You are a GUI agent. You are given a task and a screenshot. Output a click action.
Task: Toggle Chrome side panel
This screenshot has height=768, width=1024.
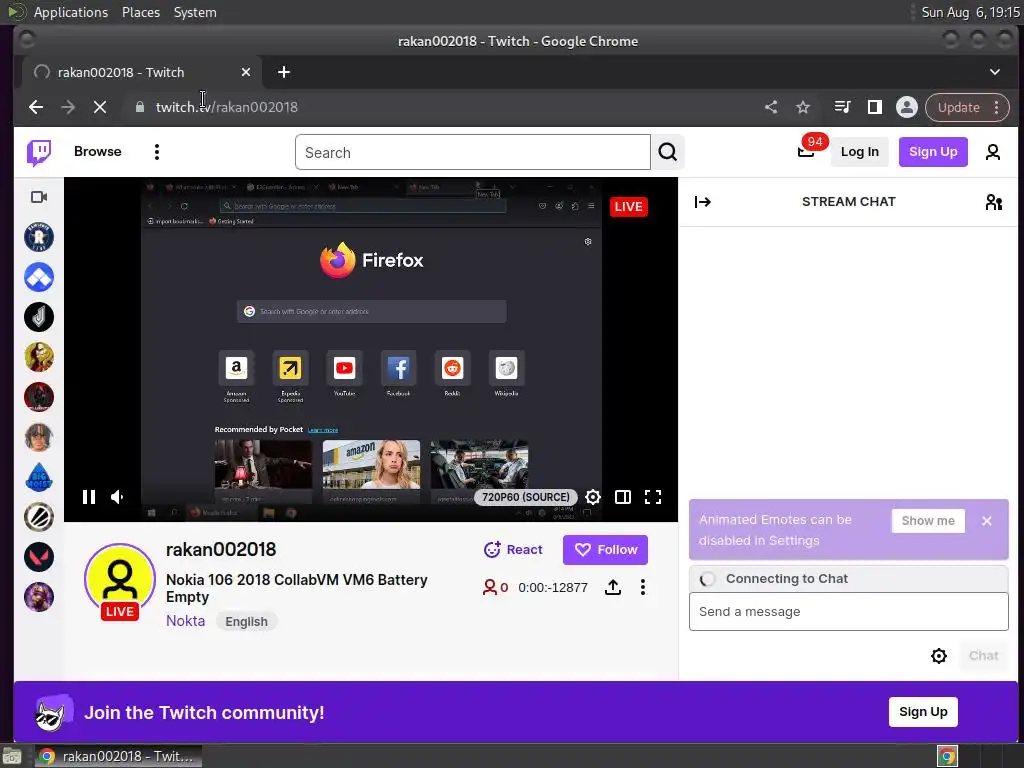click(875, 107)
